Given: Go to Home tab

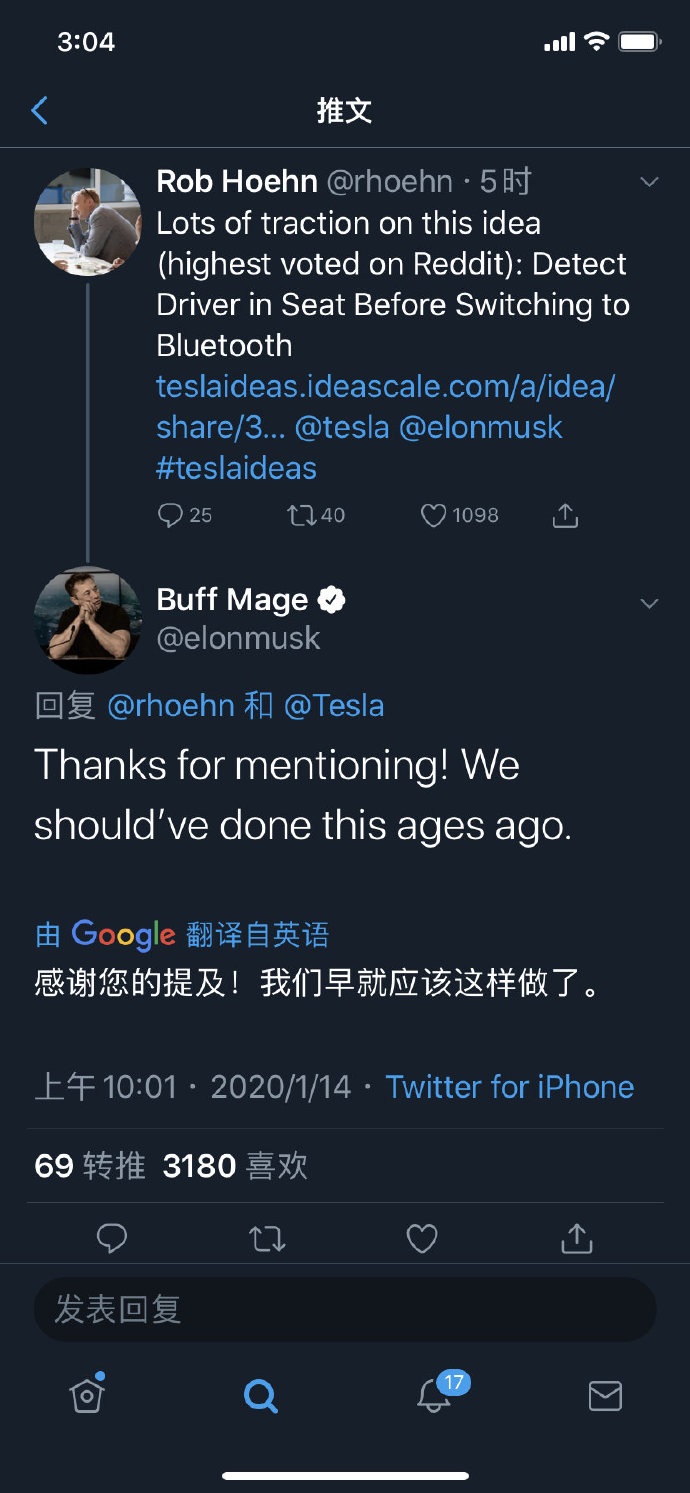Looking at the screenshot, I should tap(87, 1396).
